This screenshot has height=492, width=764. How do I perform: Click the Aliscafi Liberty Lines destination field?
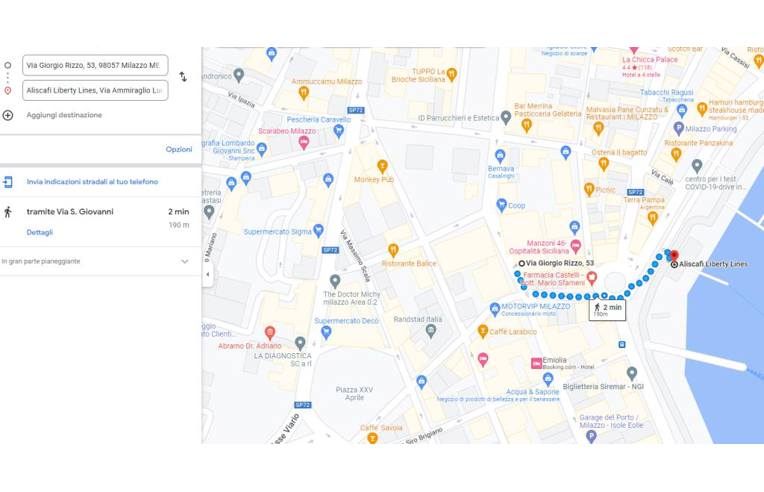point(94,90)
